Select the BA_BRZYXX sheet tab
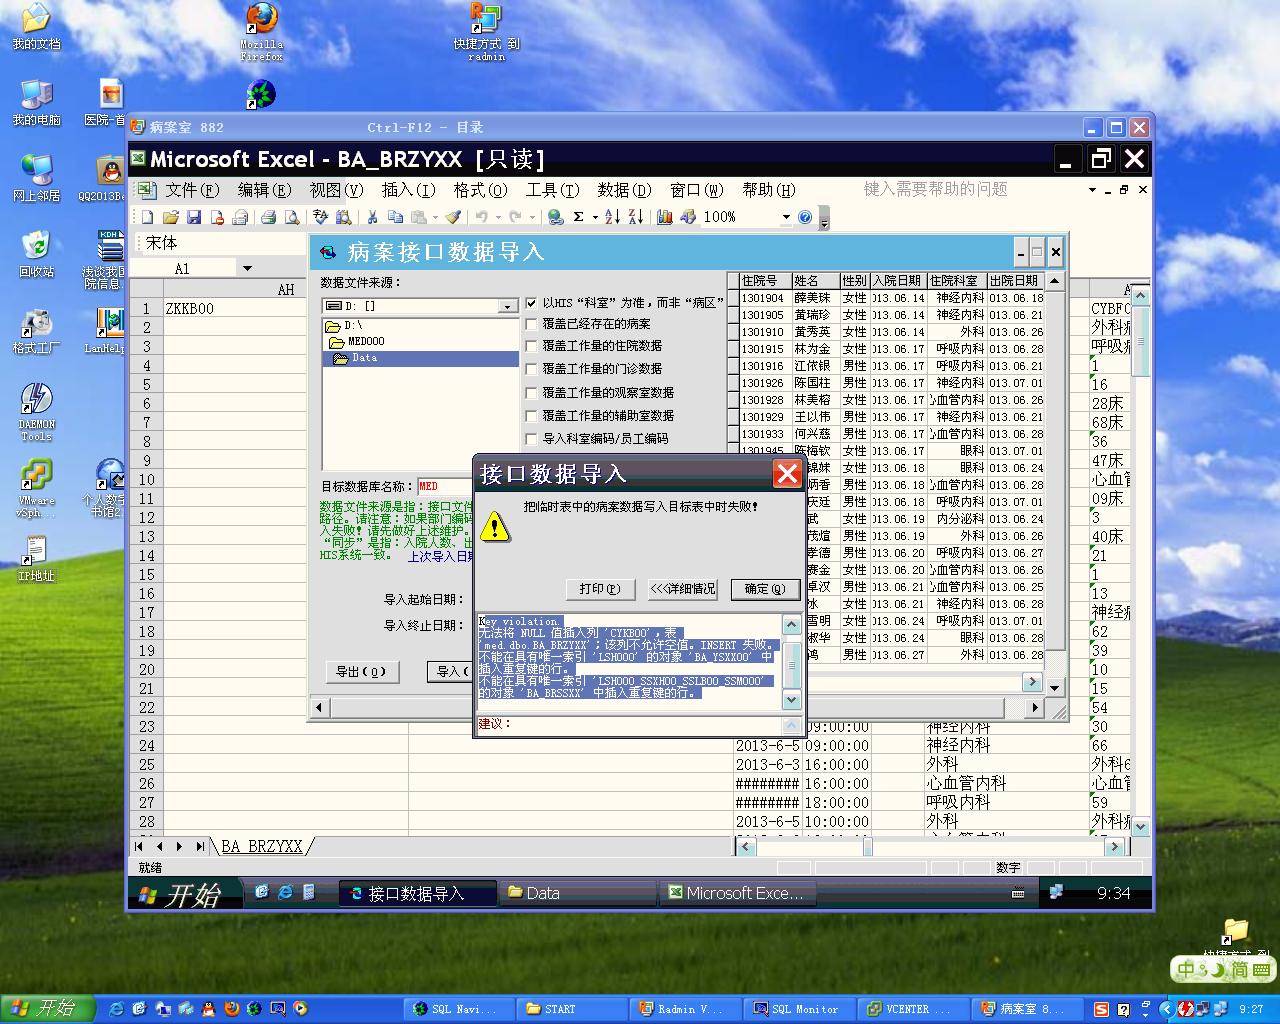Viewport: 1280px width, 1024px height. [261, 846]
